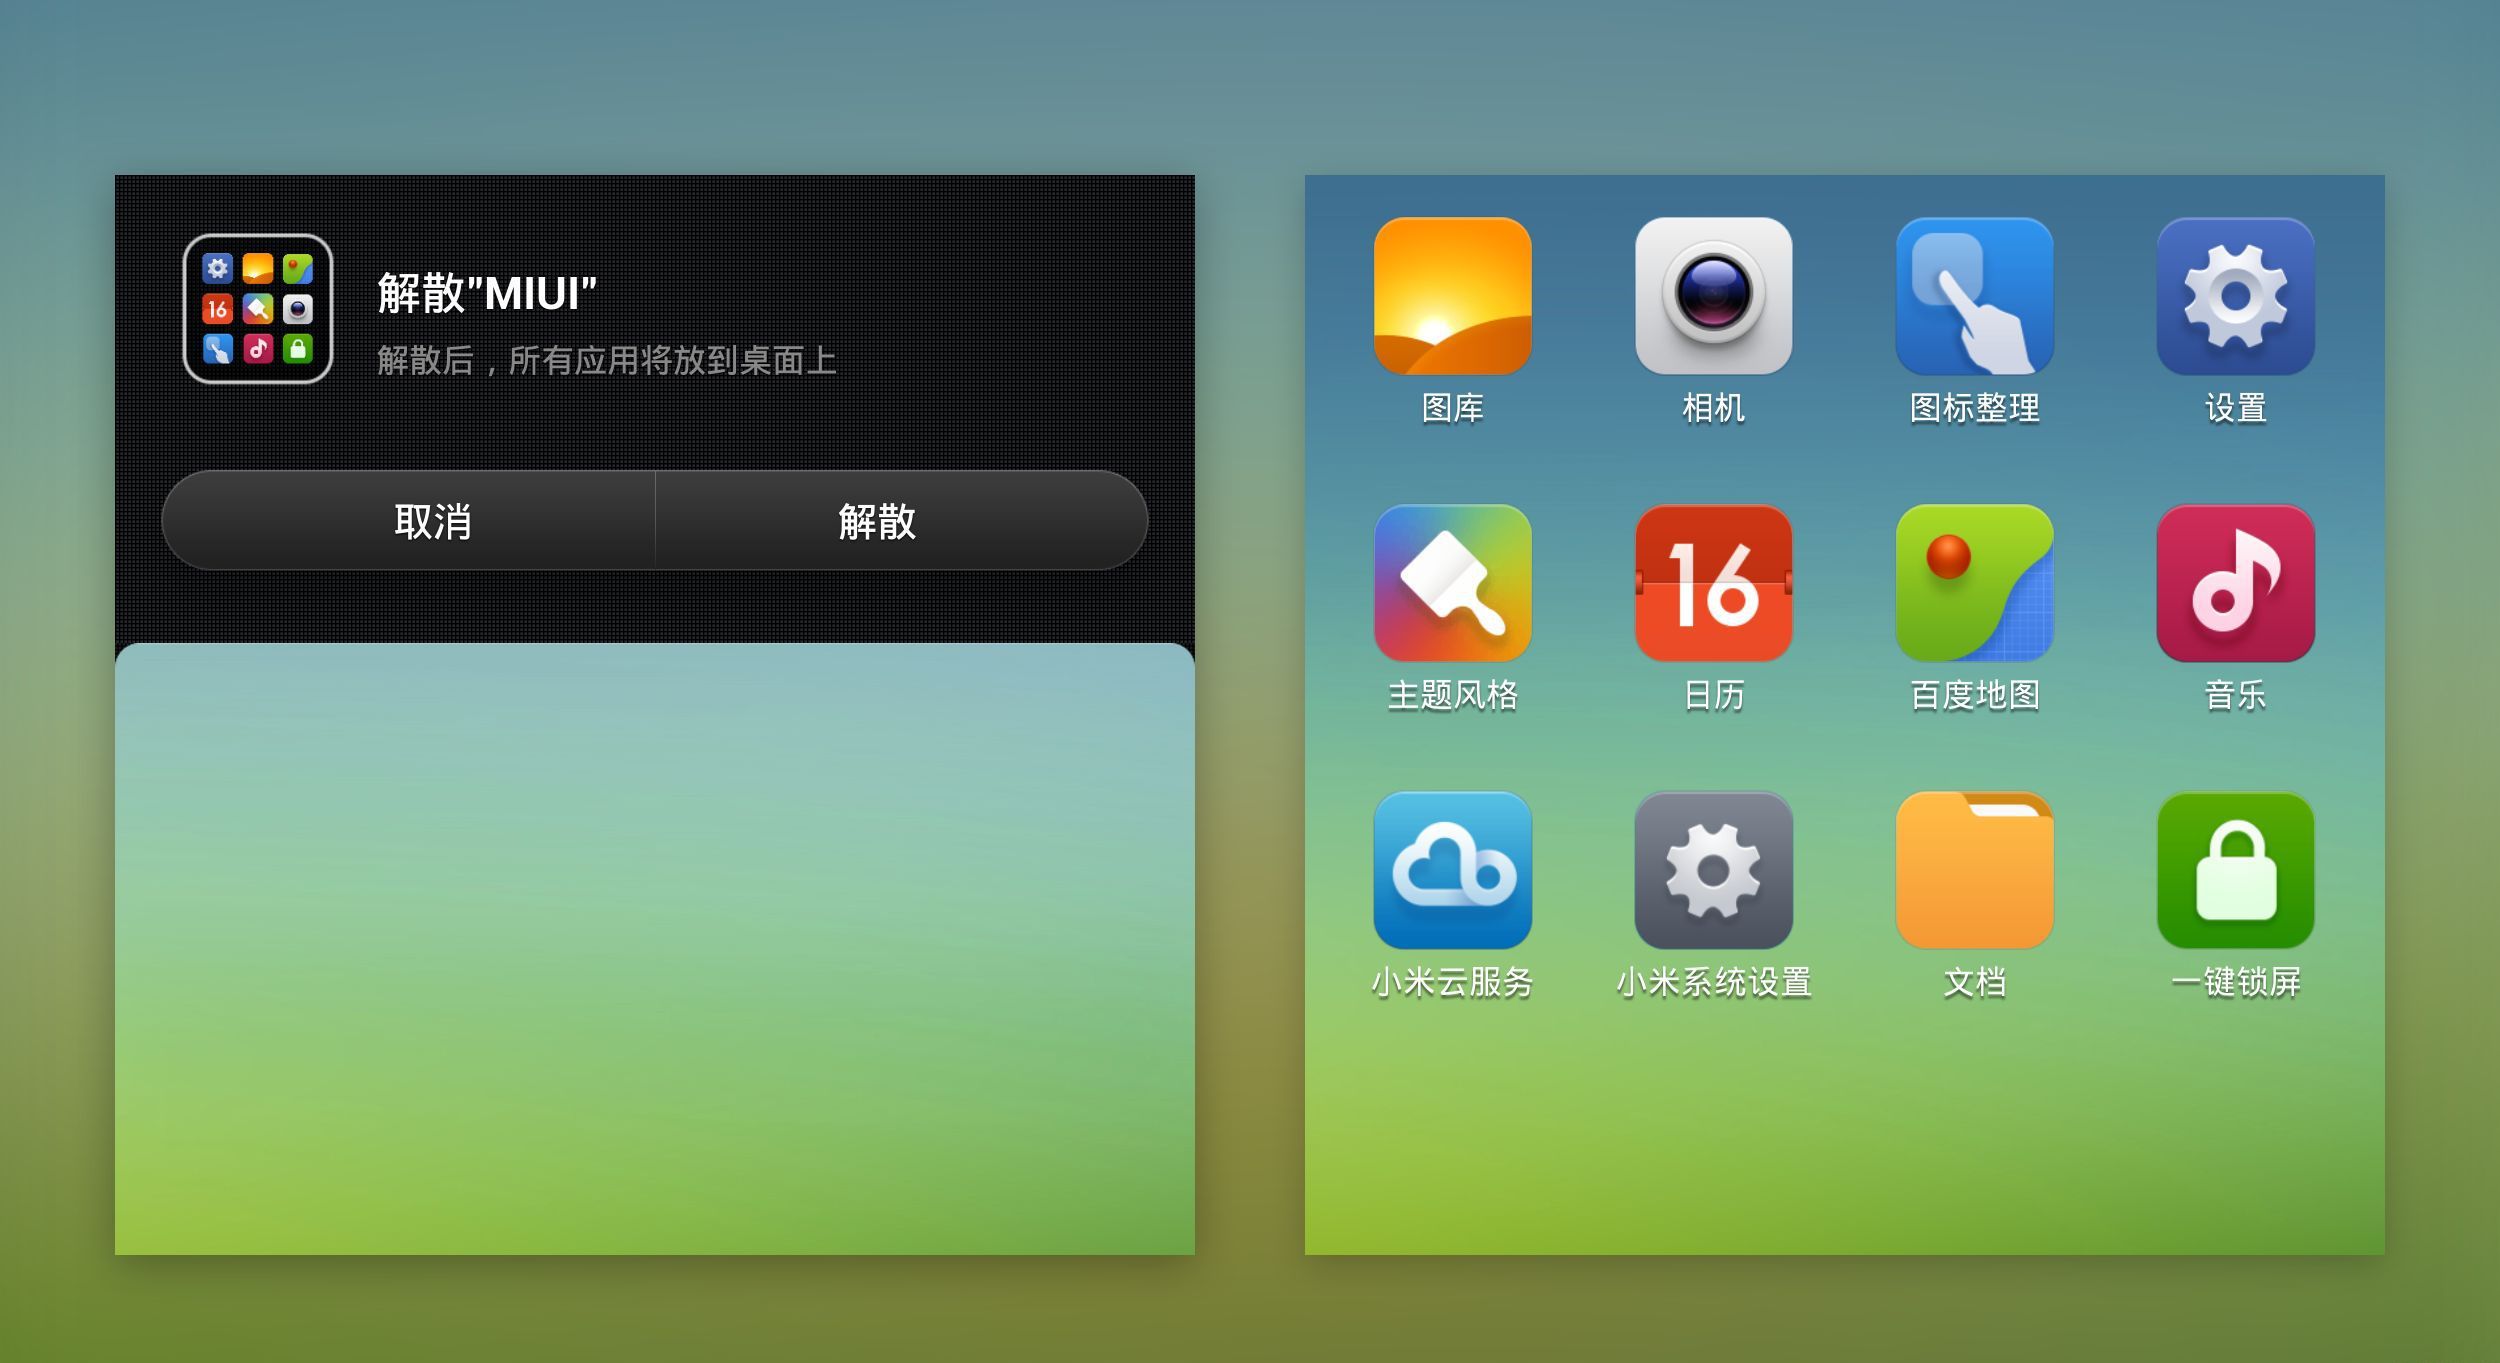Image resolution: width=2500 pixels, height=1363 pixels.
Task: Click the 主题风格 label text
Action: pos(1452,695)
